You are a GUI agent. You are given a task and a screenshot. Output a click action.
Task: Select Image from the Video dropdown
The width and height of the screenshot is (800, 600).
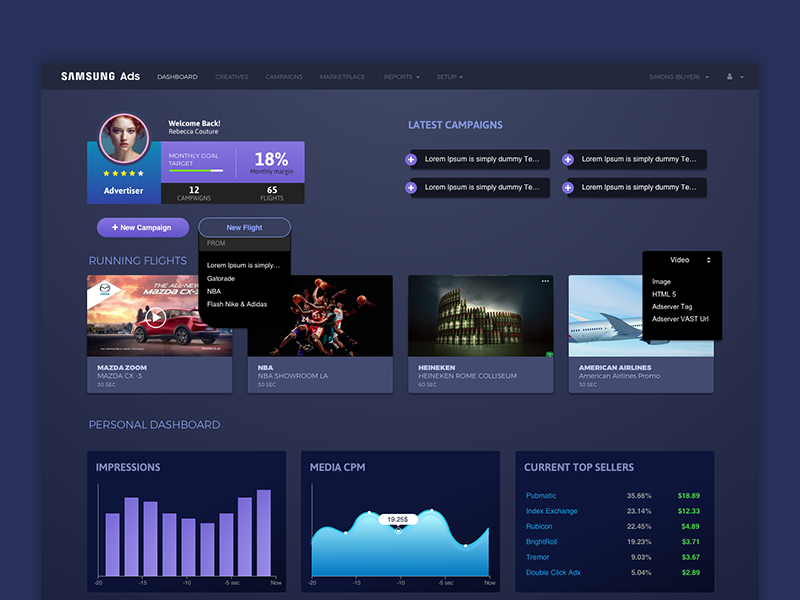pos(661,282)
